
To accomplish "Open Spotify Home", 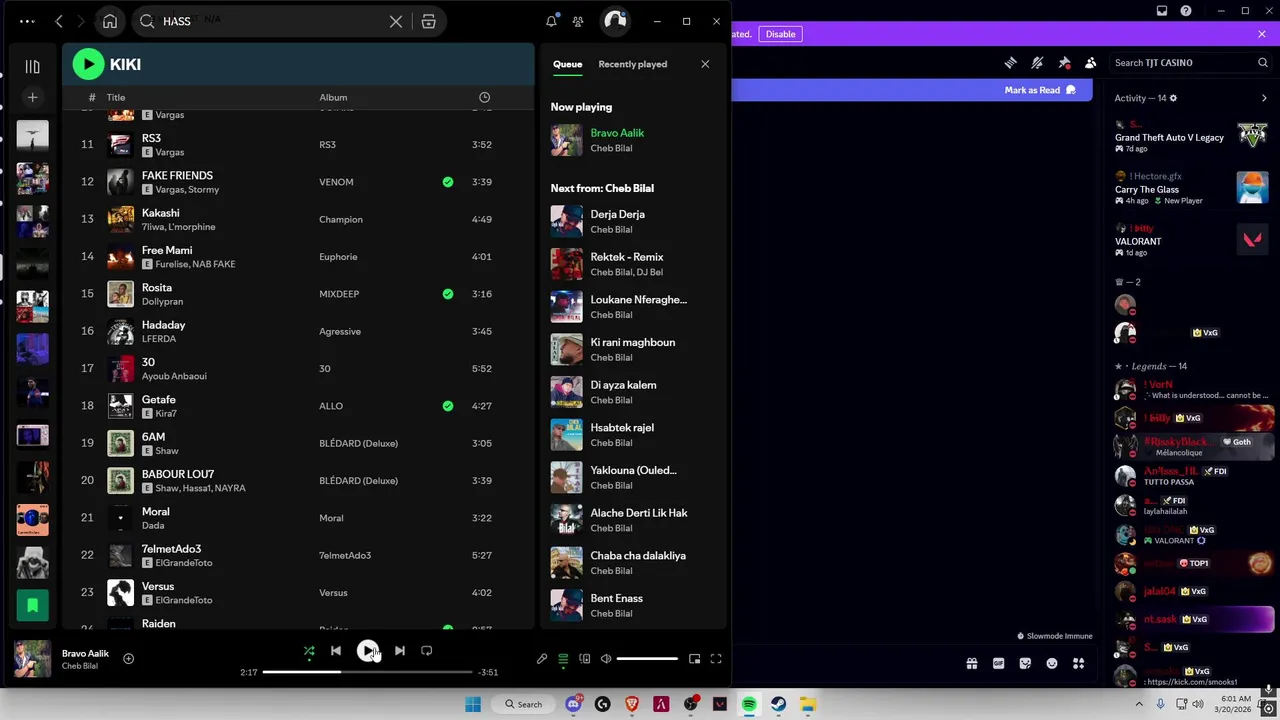I will click(110, 21).
